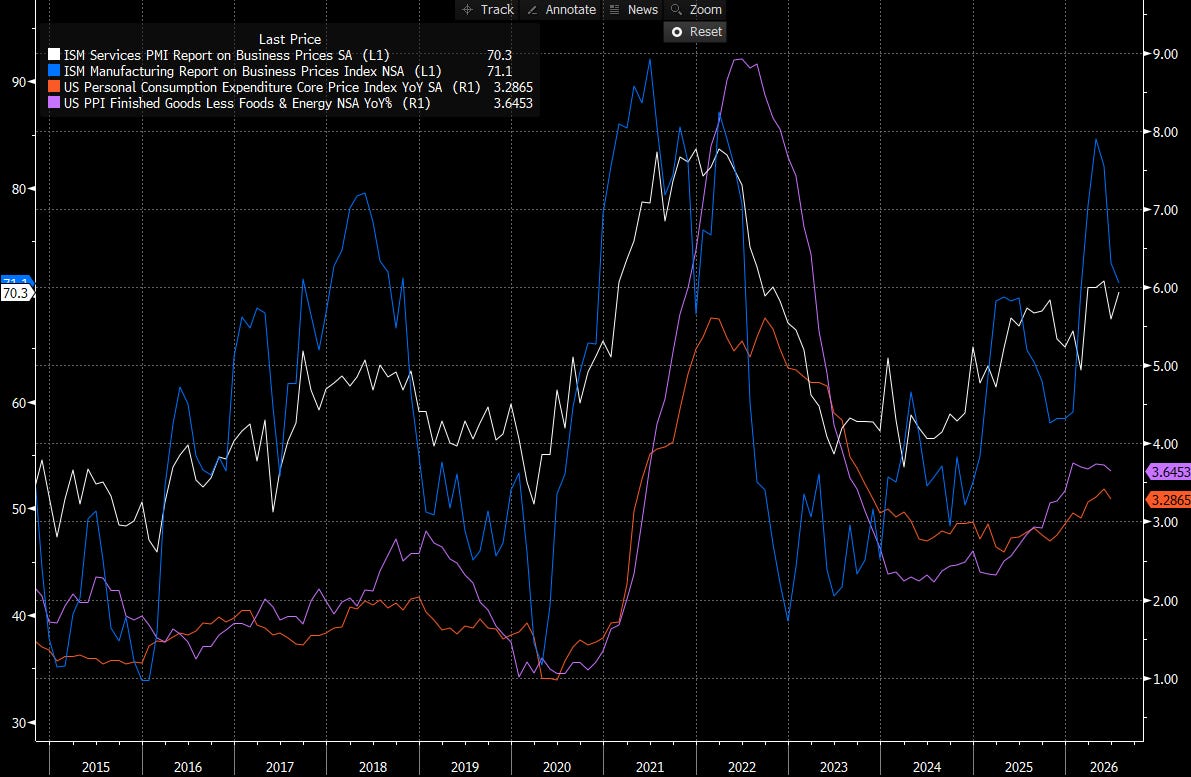1191x777 pixels.
Task: Click the 2018 year label on time axis
Action: click(372, 767)
